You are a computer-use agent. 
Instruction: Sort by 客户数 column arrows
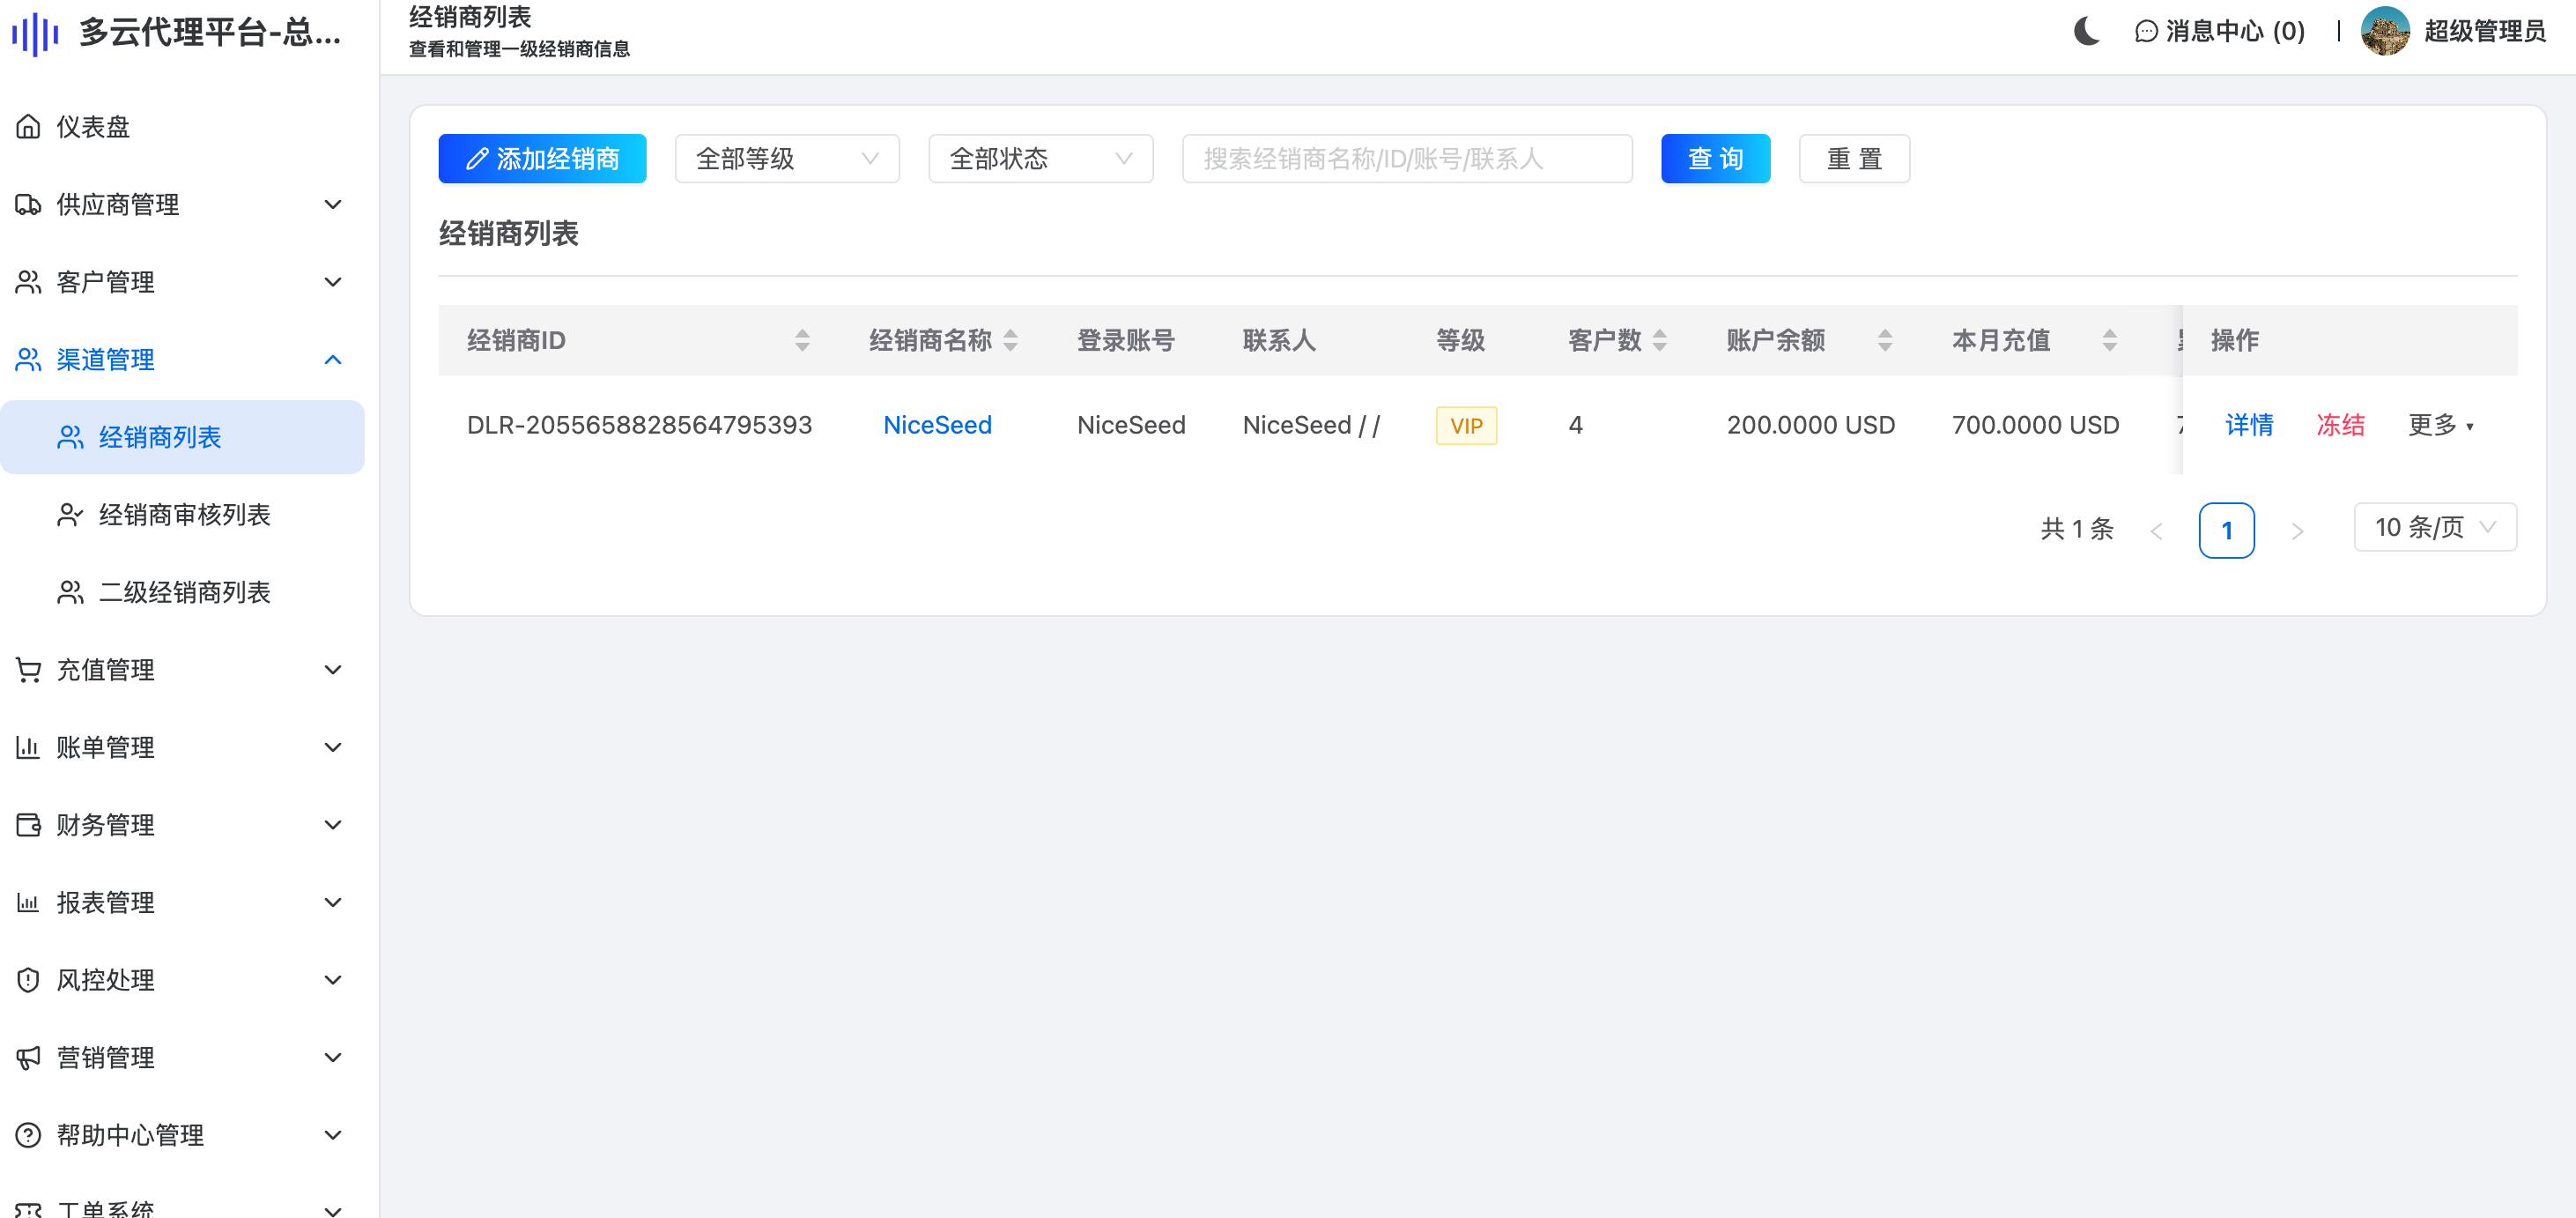coord(1660,341)
